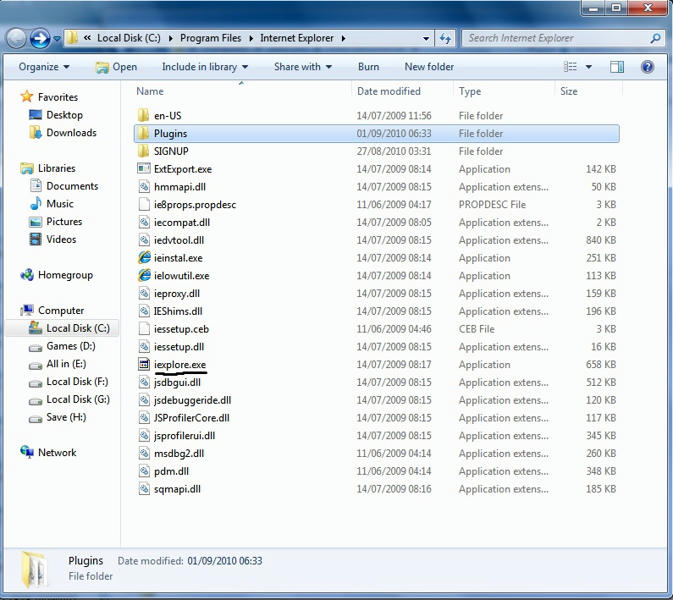The width and height of the screenshot is (673, 600).
Task: Open the Organize menu
Action: [44, 67]
